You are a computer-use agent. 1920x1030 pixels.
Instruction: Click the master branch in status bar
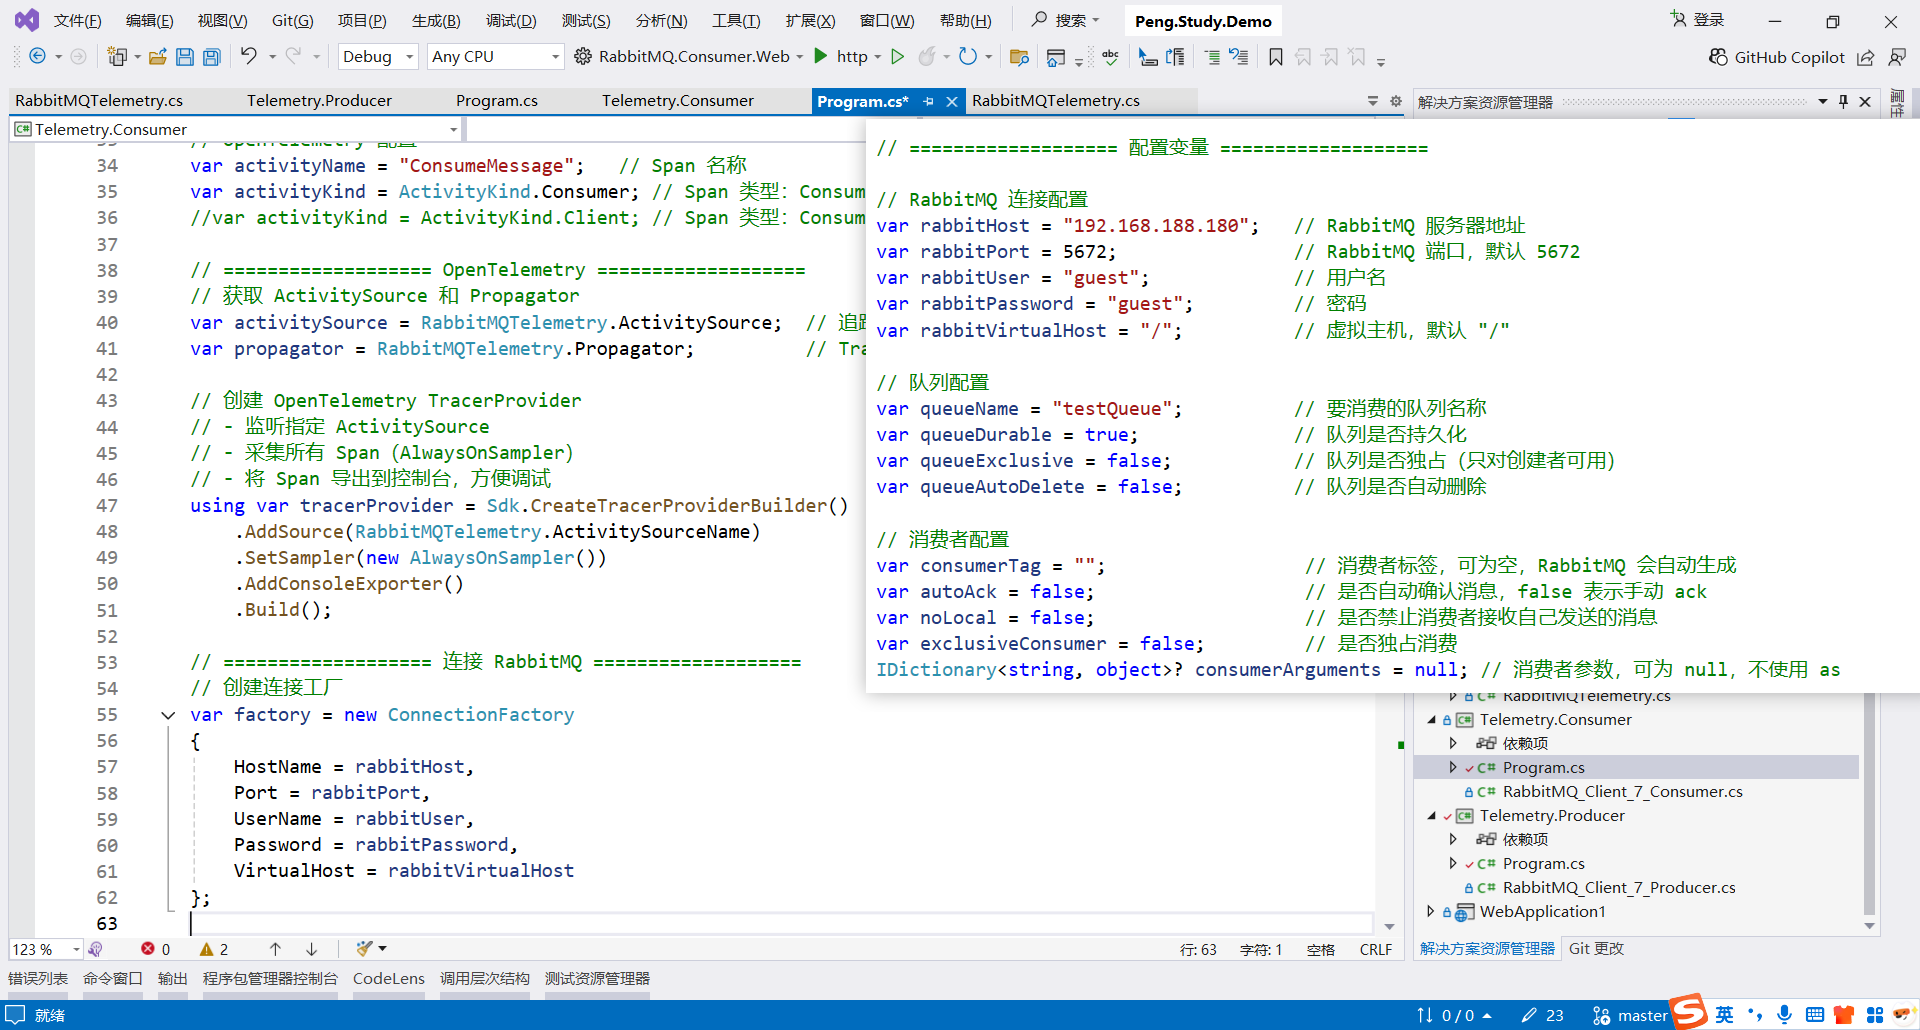(1641, 1015)
